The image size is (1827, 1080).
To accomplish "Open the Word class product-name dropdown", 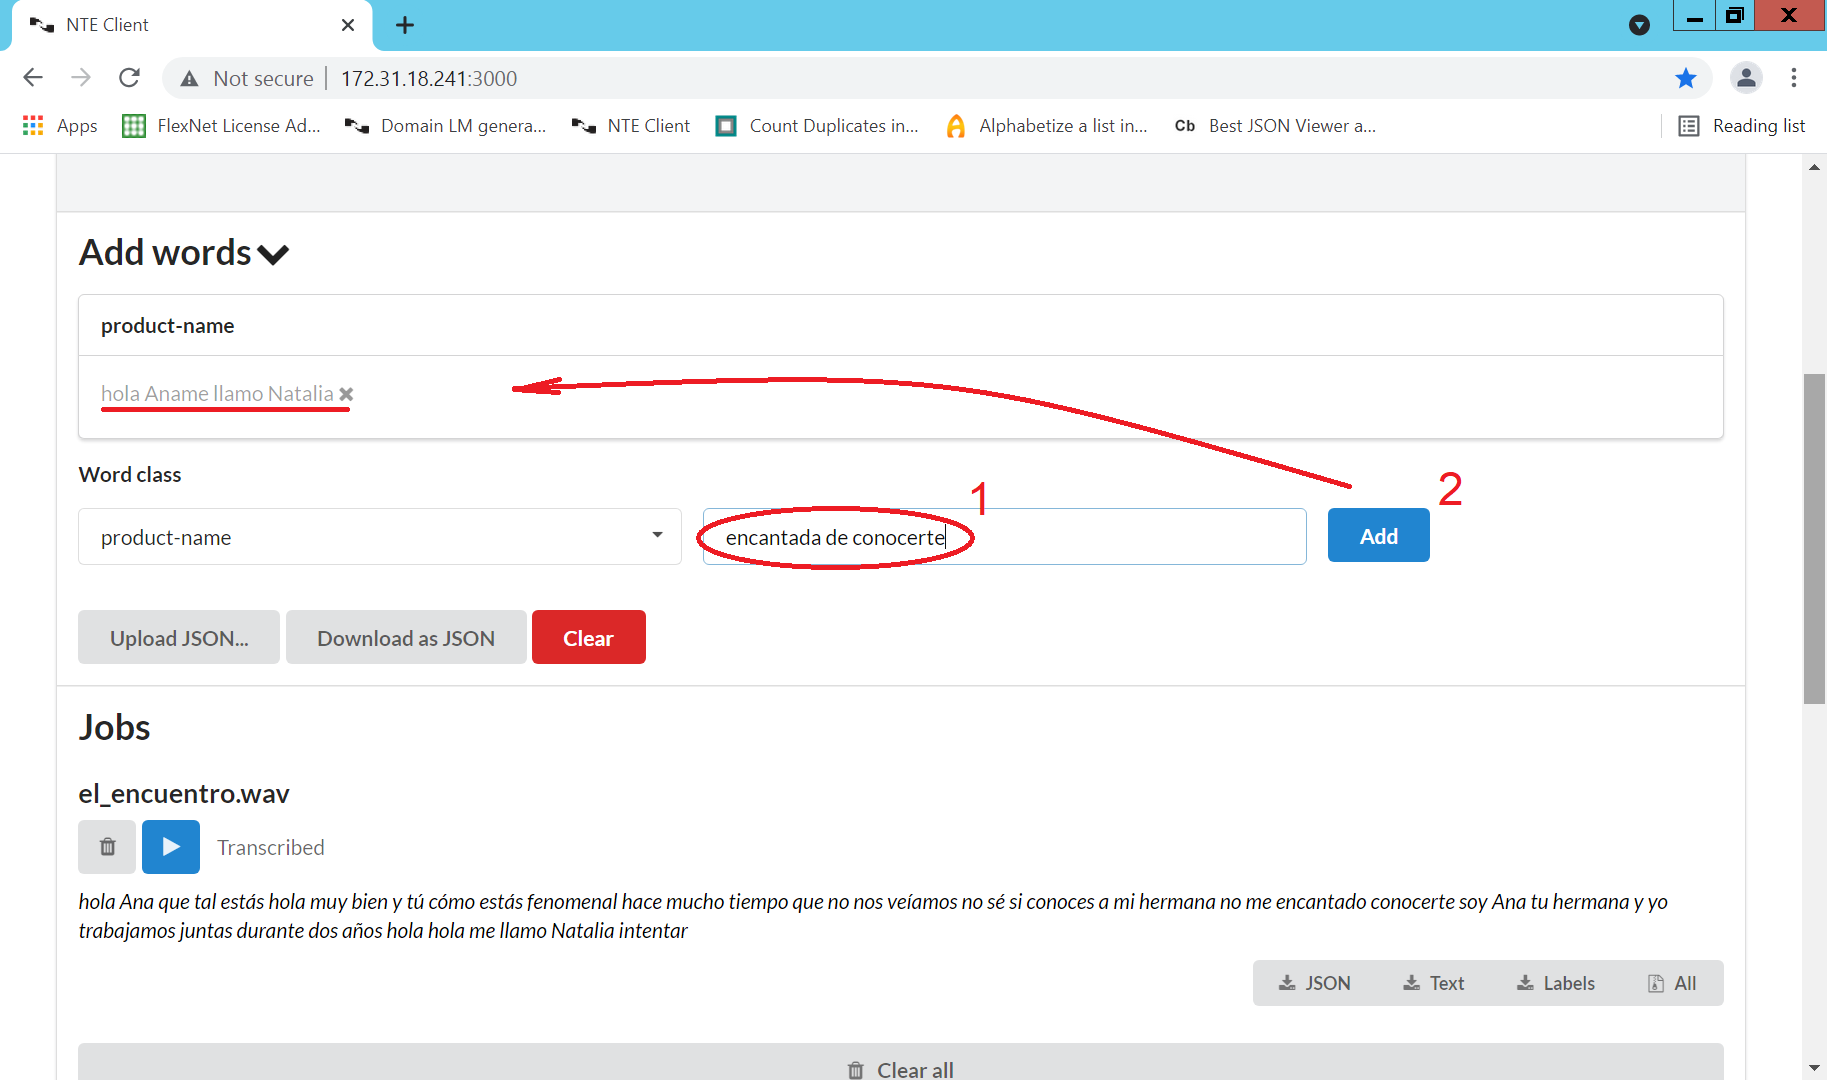I will pos(379,537).
